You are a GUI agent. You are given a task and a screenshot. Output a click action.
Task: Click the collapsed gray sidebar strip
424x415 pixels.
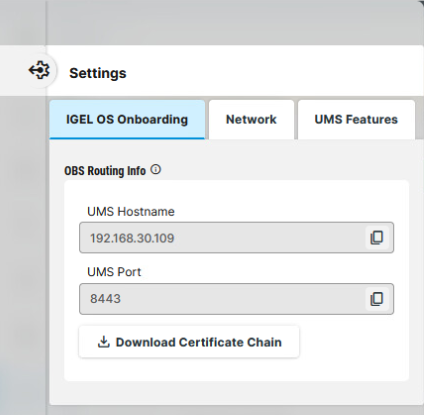click(23, 253)
